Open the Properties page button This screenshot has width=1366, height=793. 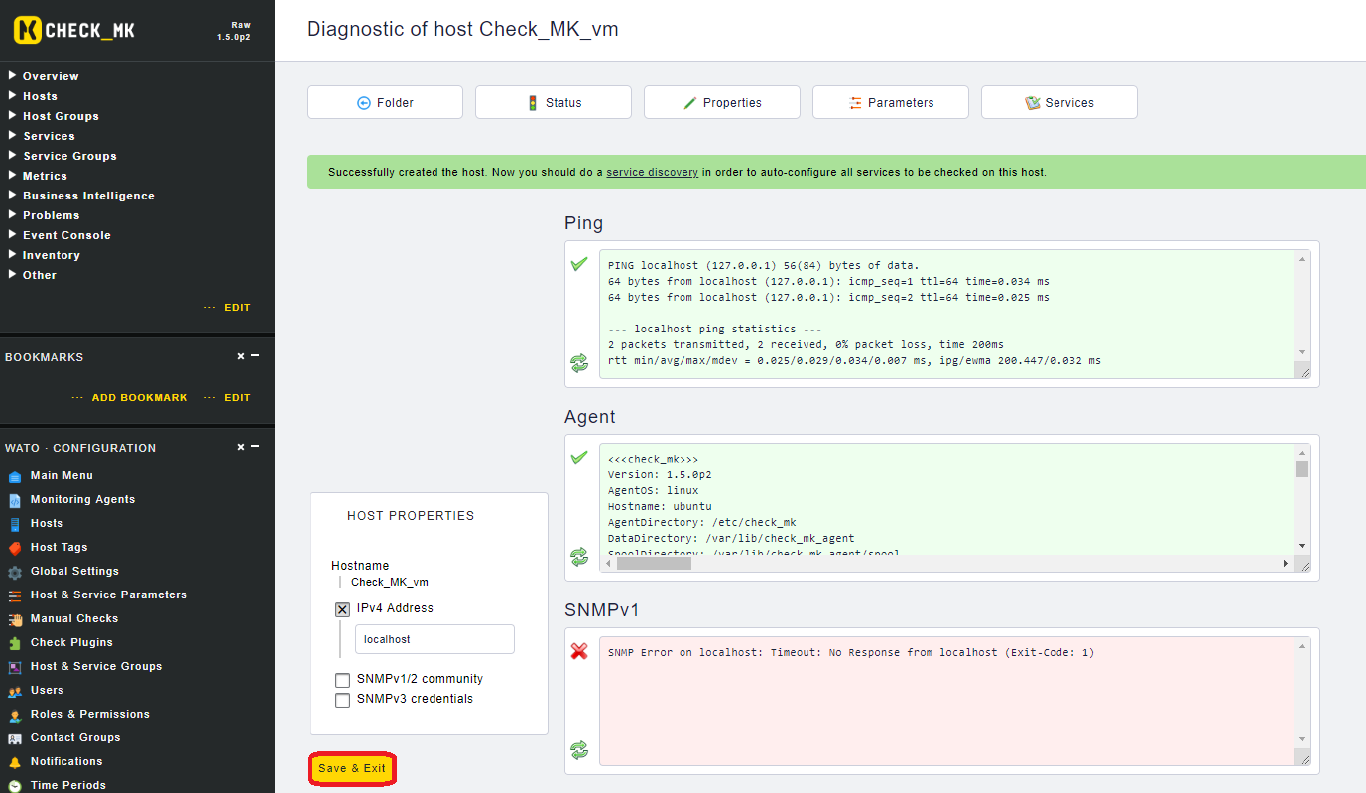pos(722,102)
